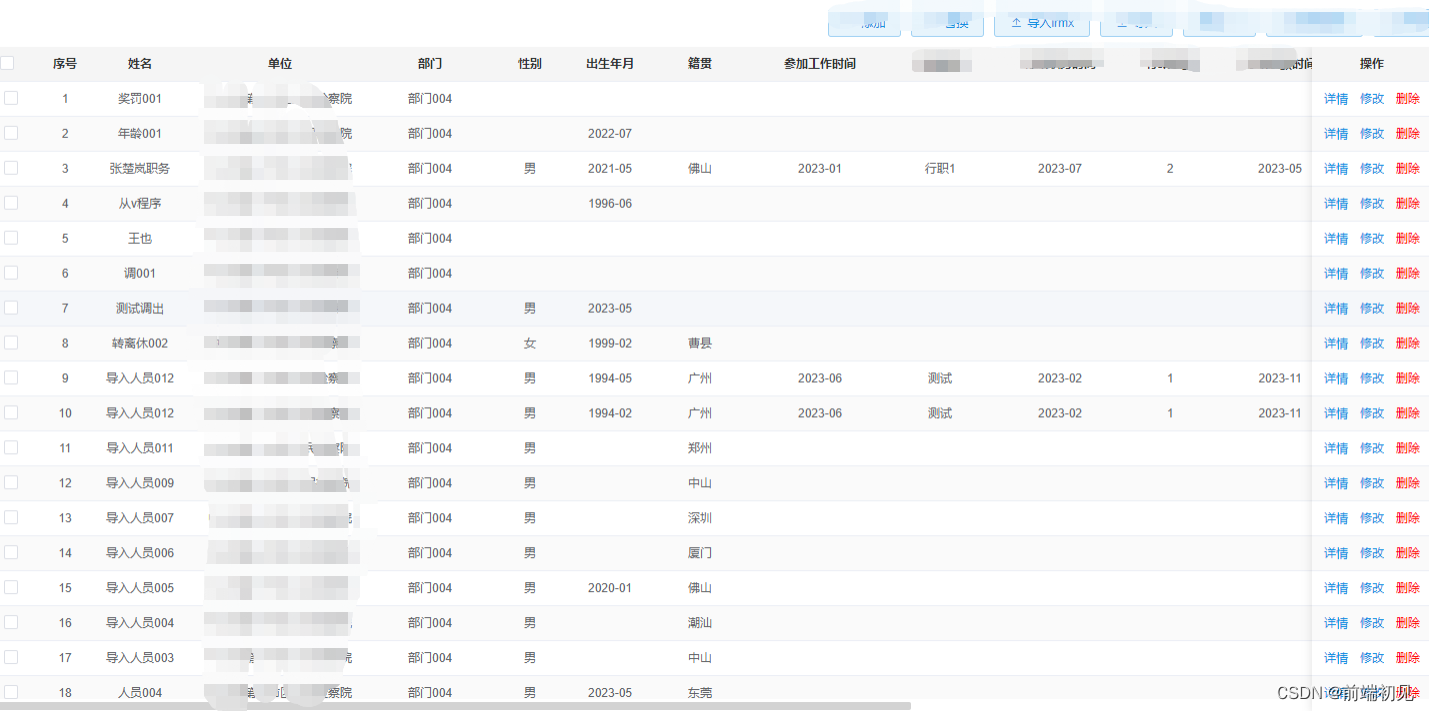Image resolution: width=1429 pixels, height=711 pixels.
Task: Click the 操作 column header
Action: (x=1372, y=64)
